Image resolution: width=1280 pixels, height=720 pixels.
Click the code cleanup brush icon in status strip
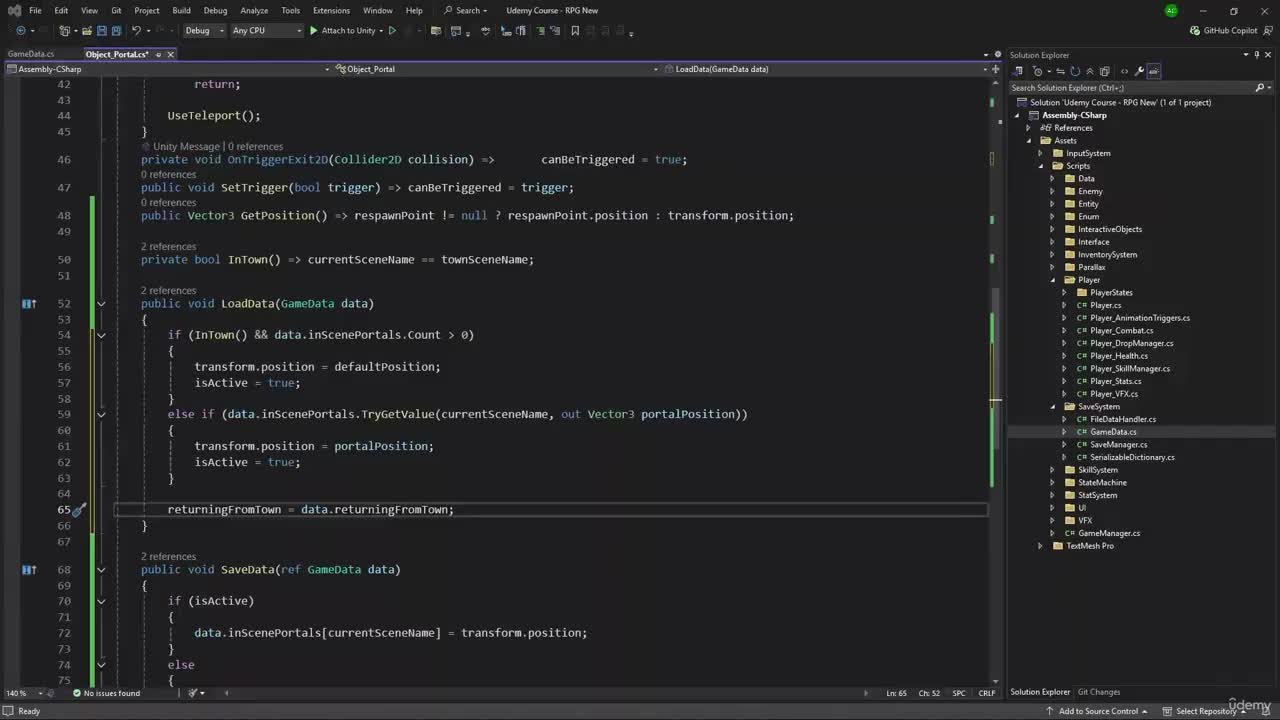(x=194, y=693)
